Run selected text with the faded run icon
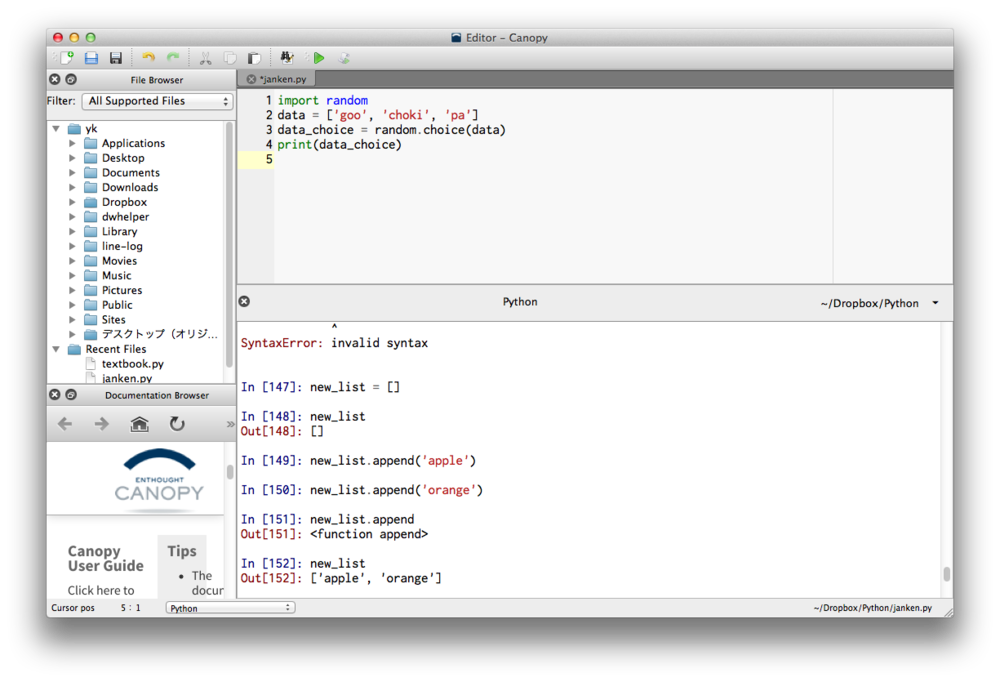 point(344,58)
